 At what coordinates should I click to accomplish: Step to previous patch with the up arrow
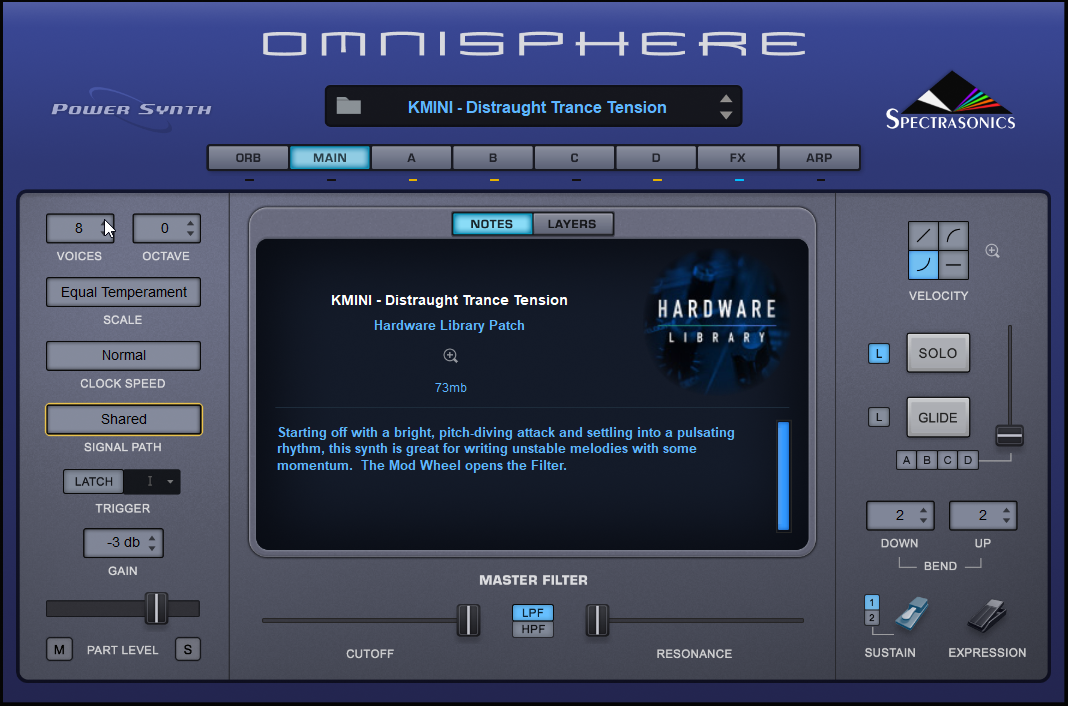coord(726,99)
